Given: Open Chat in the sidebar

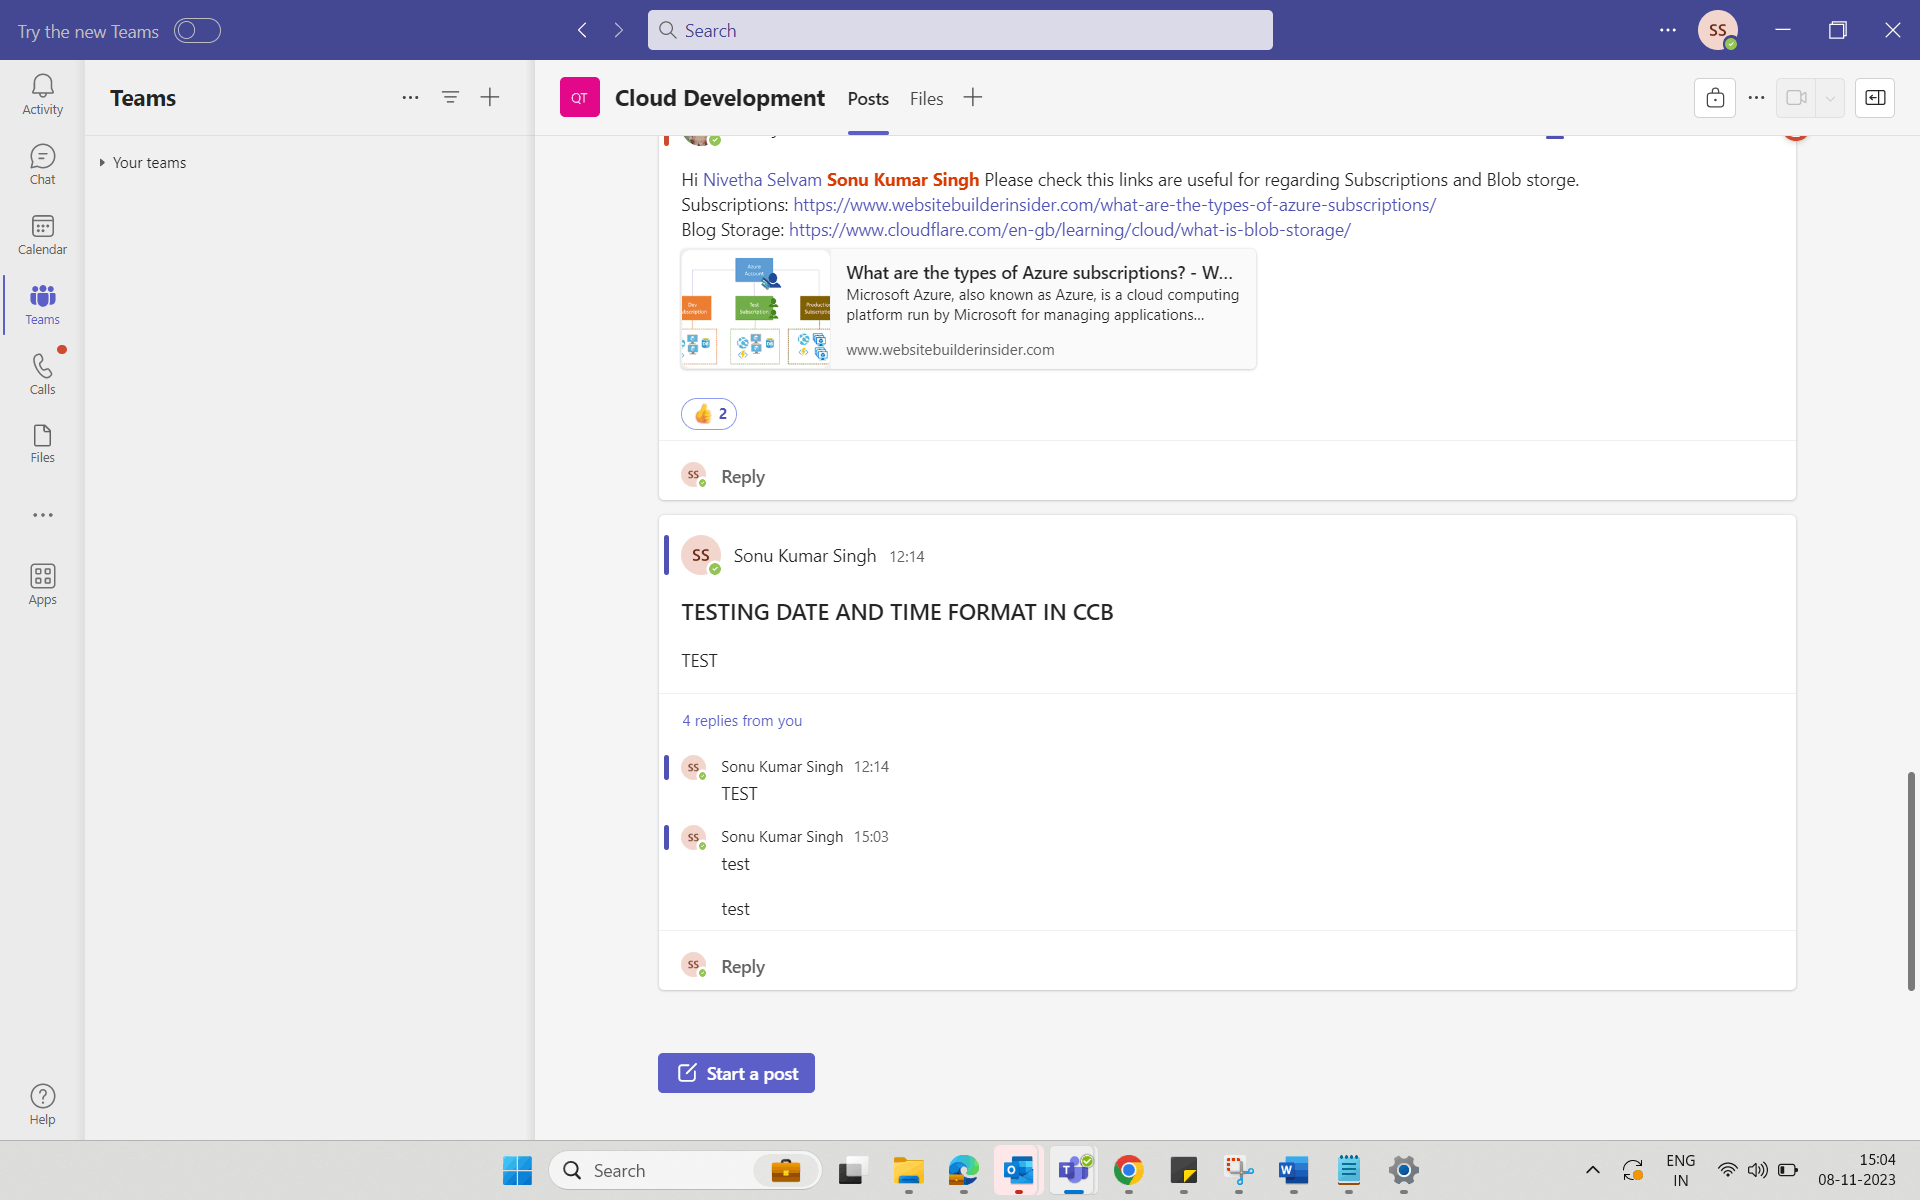Looking at the screenshot, I should tap(42, 164).
